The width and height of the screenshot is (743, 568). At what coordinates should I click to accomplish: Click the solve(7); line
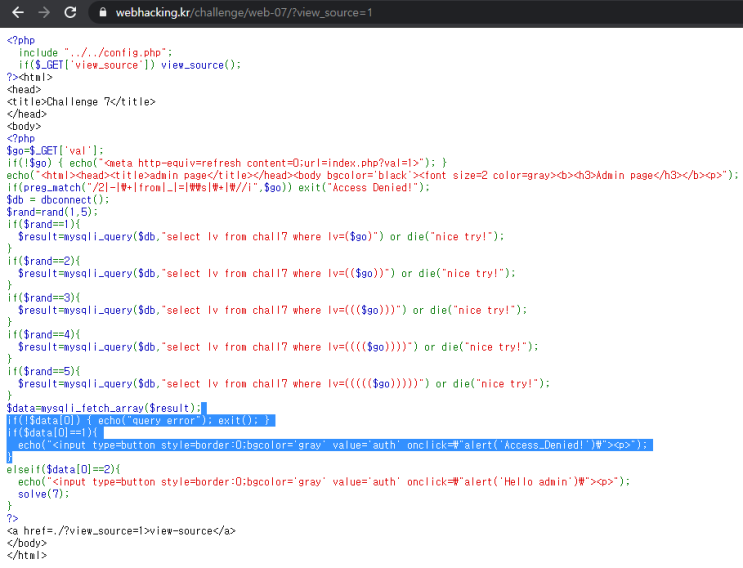pos(44,494)
